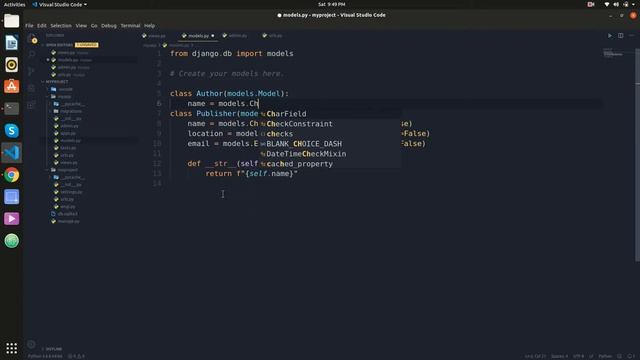Open Ubuntu Software from the dock
Viewport: 640px width, 360px height.
point(11,87)
